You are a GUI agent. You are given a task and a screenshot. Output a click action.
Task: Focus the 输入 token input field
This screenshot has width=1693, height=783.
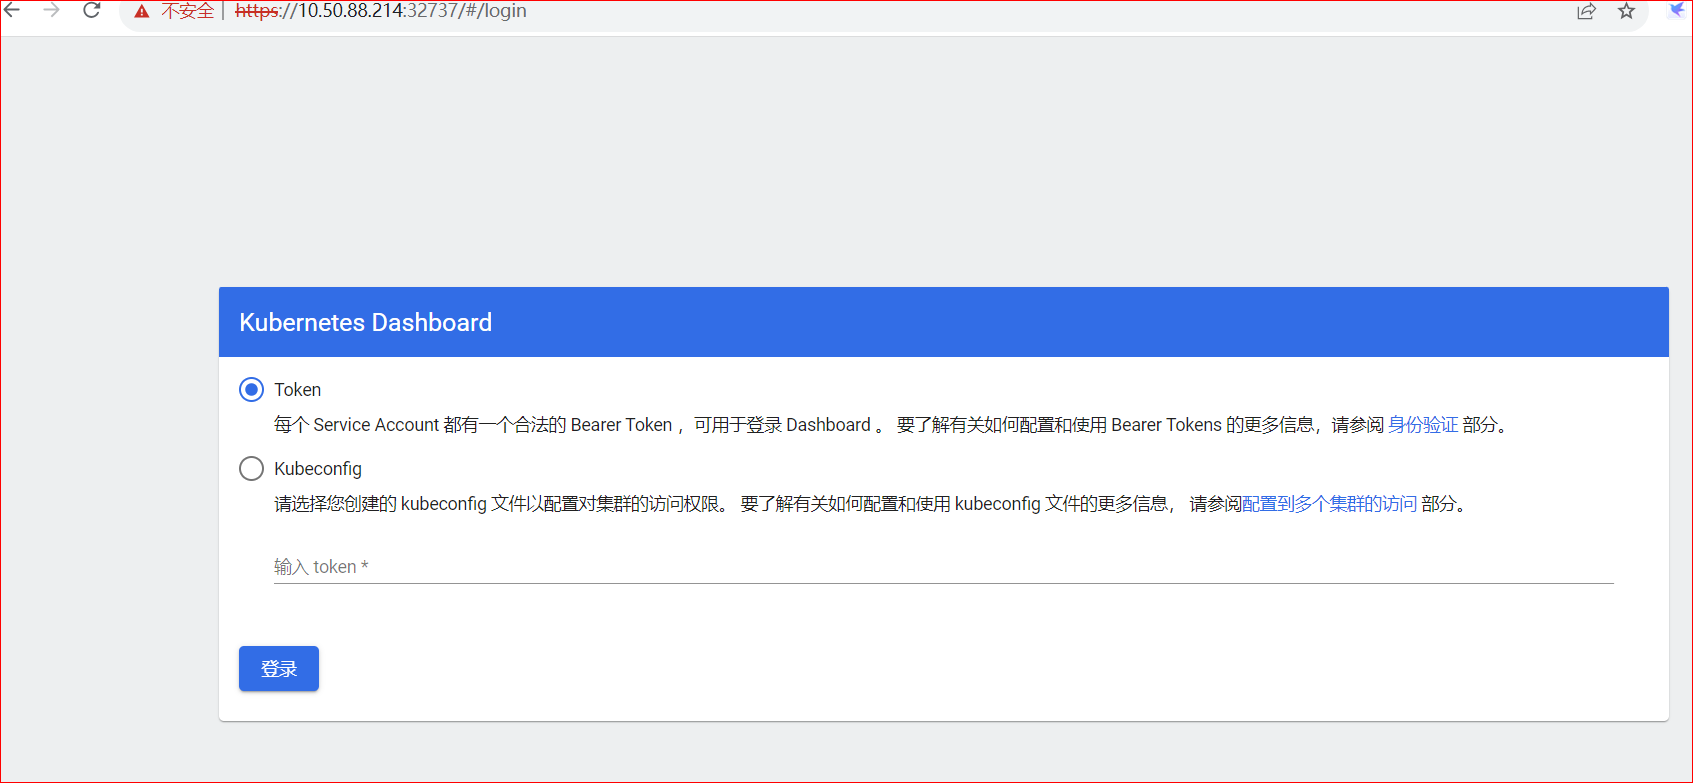point(943,567)
